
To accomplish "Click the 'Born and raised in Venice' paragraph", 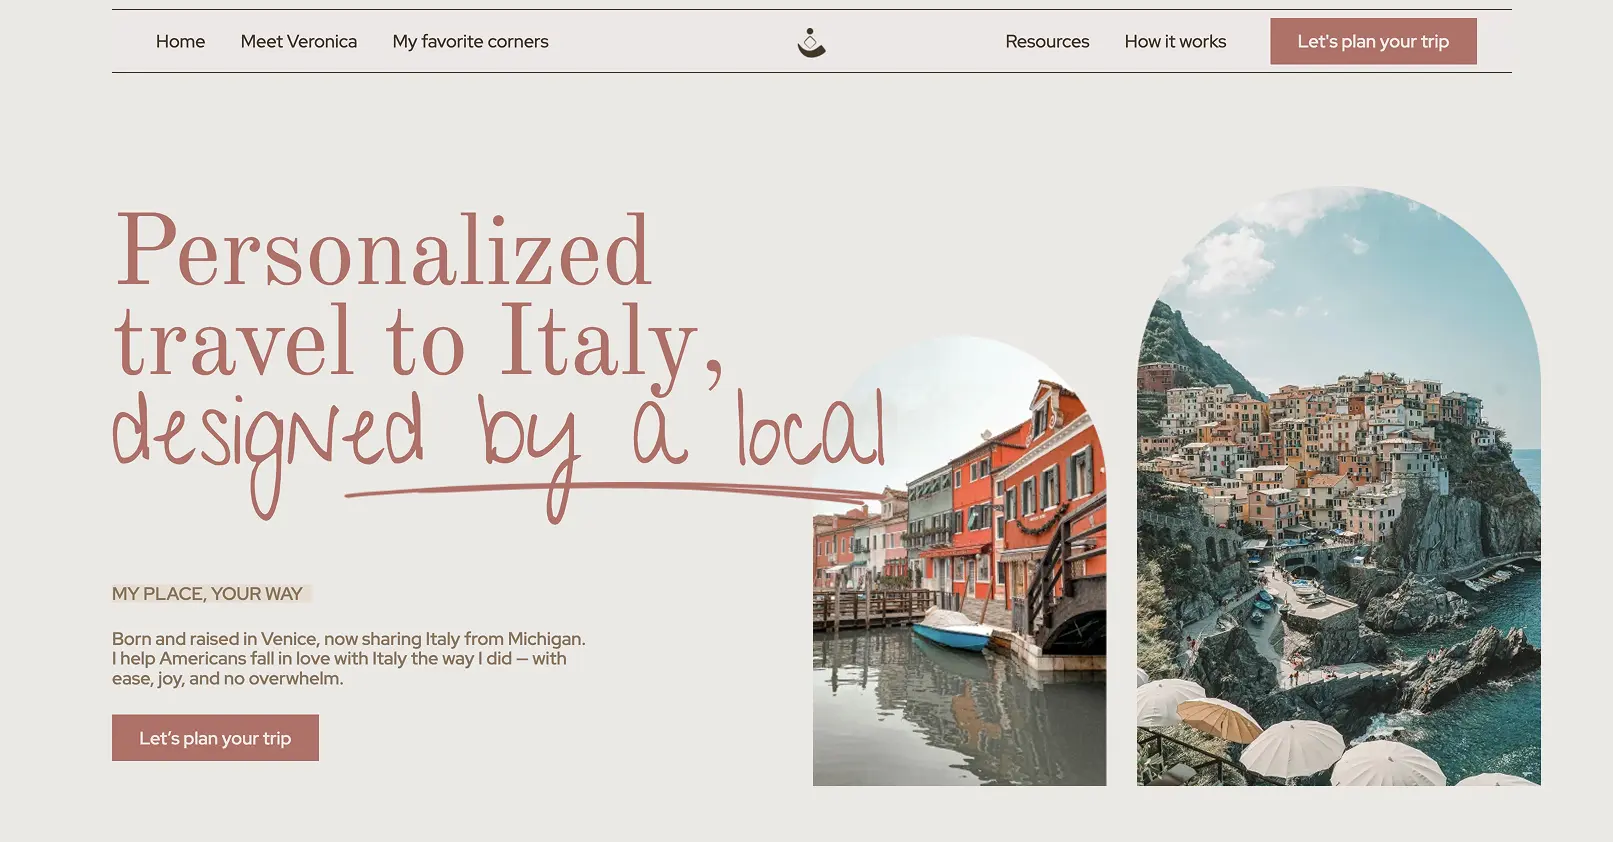I will click(349, 658).
